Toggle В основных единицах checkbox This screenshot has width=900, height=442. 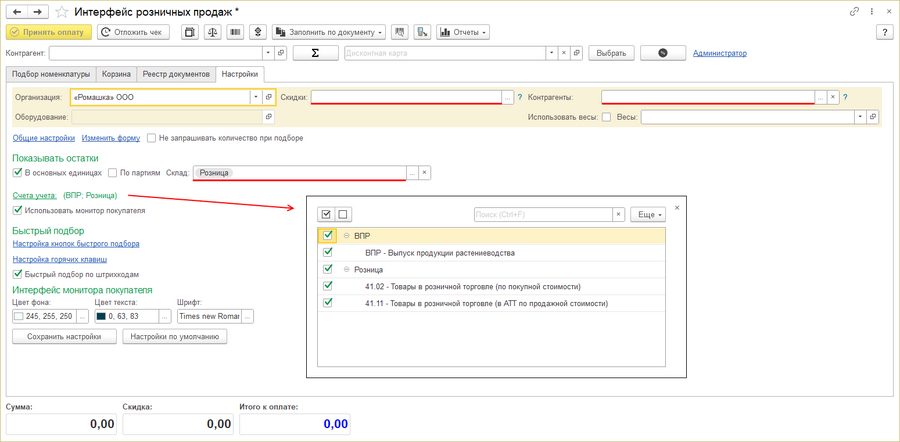coord(17,172)
